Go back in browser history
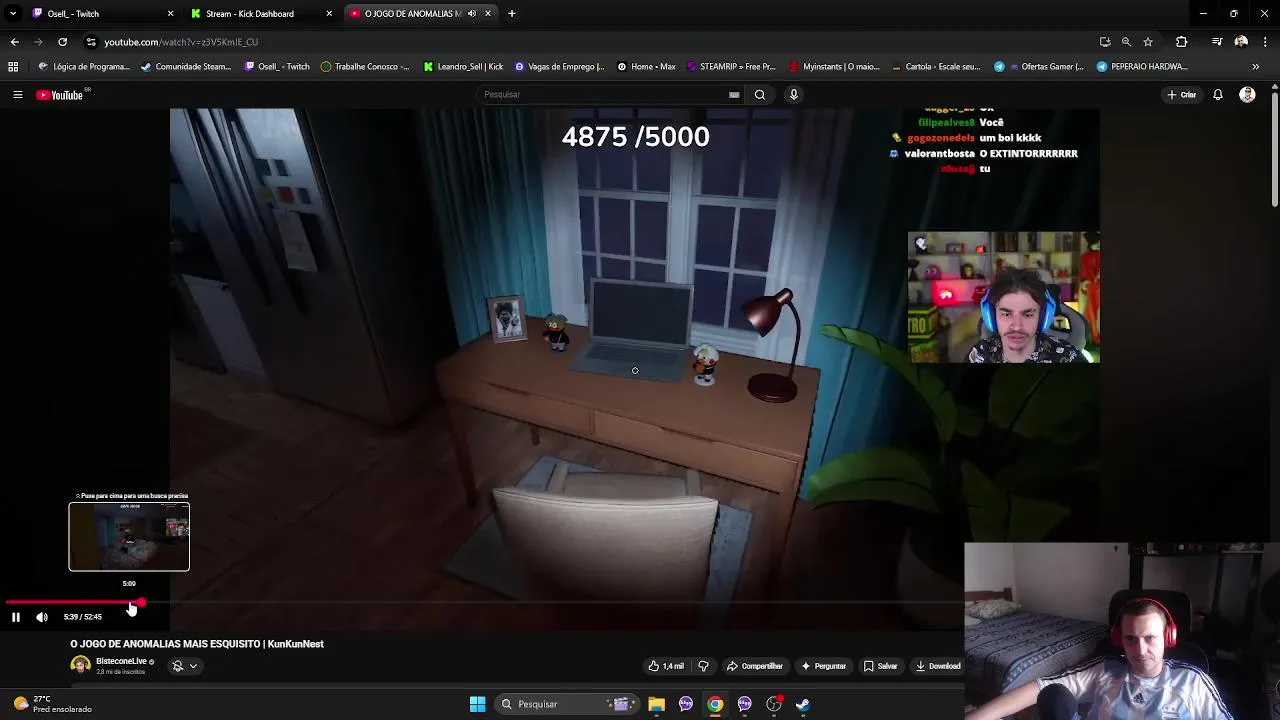 14,42
